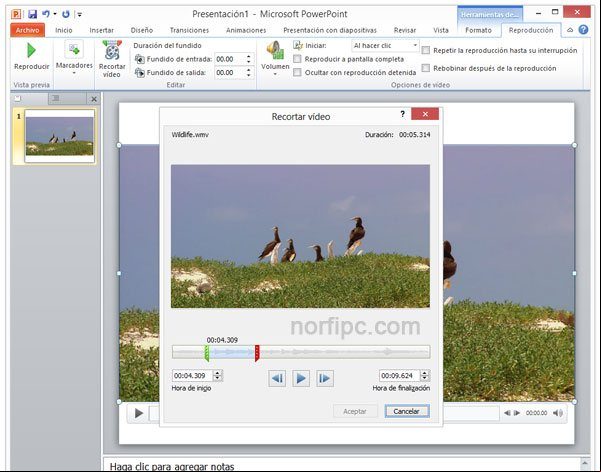601x472 pixels.
Task: Adjust Hora de finalización spinner arrows
Action: (x=424, y=375)
